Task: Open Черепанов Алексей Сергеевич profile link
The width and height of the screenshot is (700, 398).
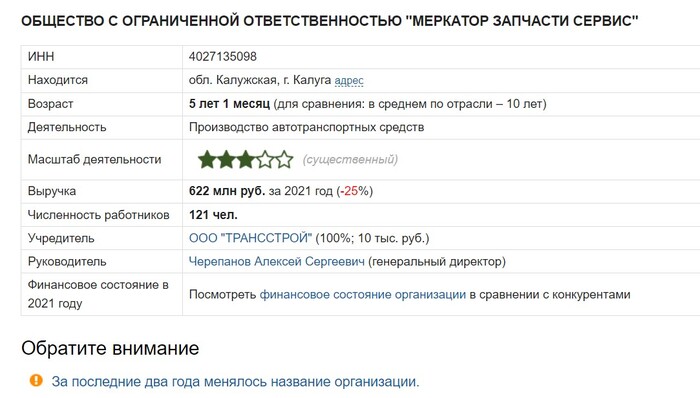Action: 277,261
